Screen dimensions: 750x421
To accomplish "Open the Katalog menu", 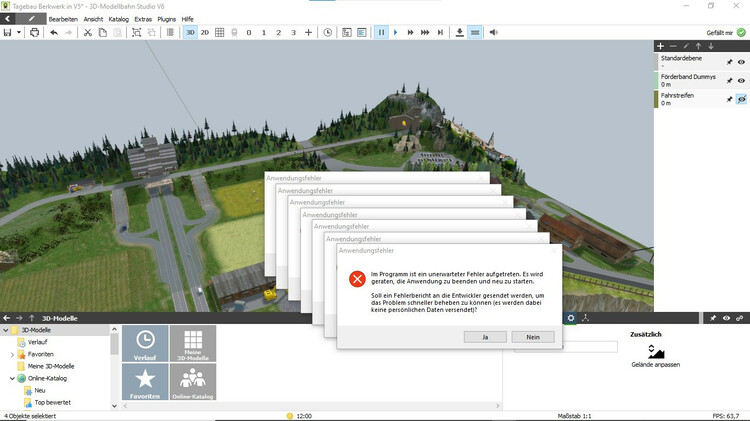I will point(119,19).
